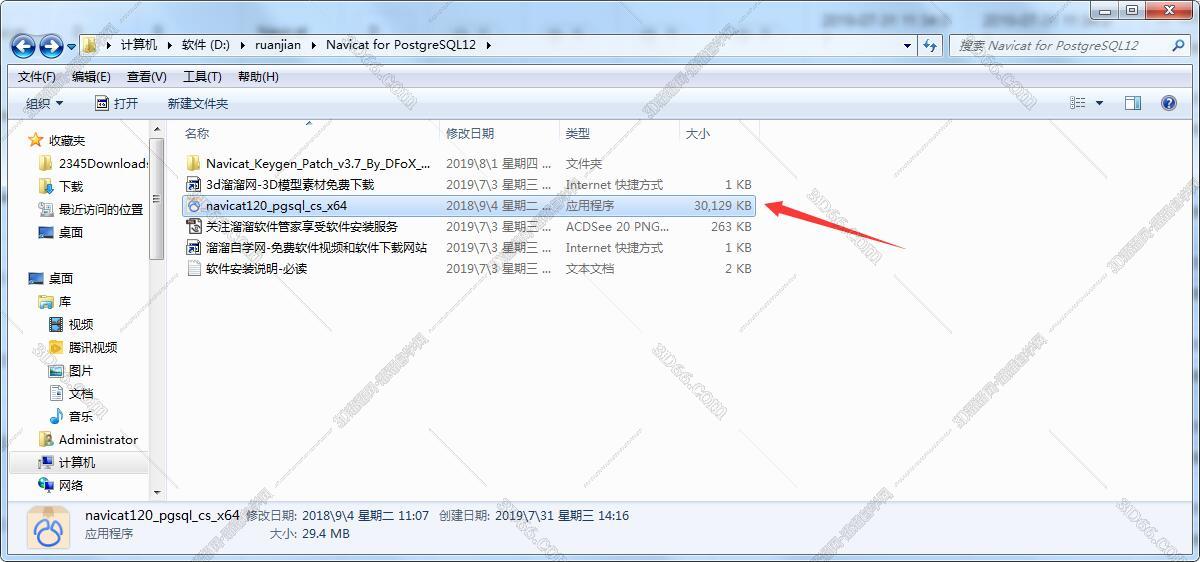Open help with the question mark icon
The height and width of the screenshot is (562, 1200).
pyautogui.click(x=1169, y=103)
